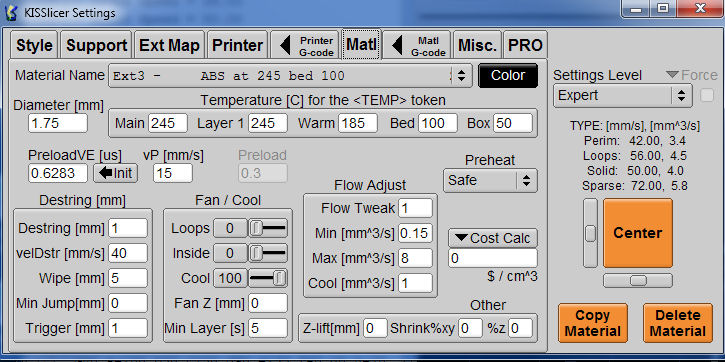Click the Min Layer seconds field
Screen dimensions: 725x362
tap(268, 328)
